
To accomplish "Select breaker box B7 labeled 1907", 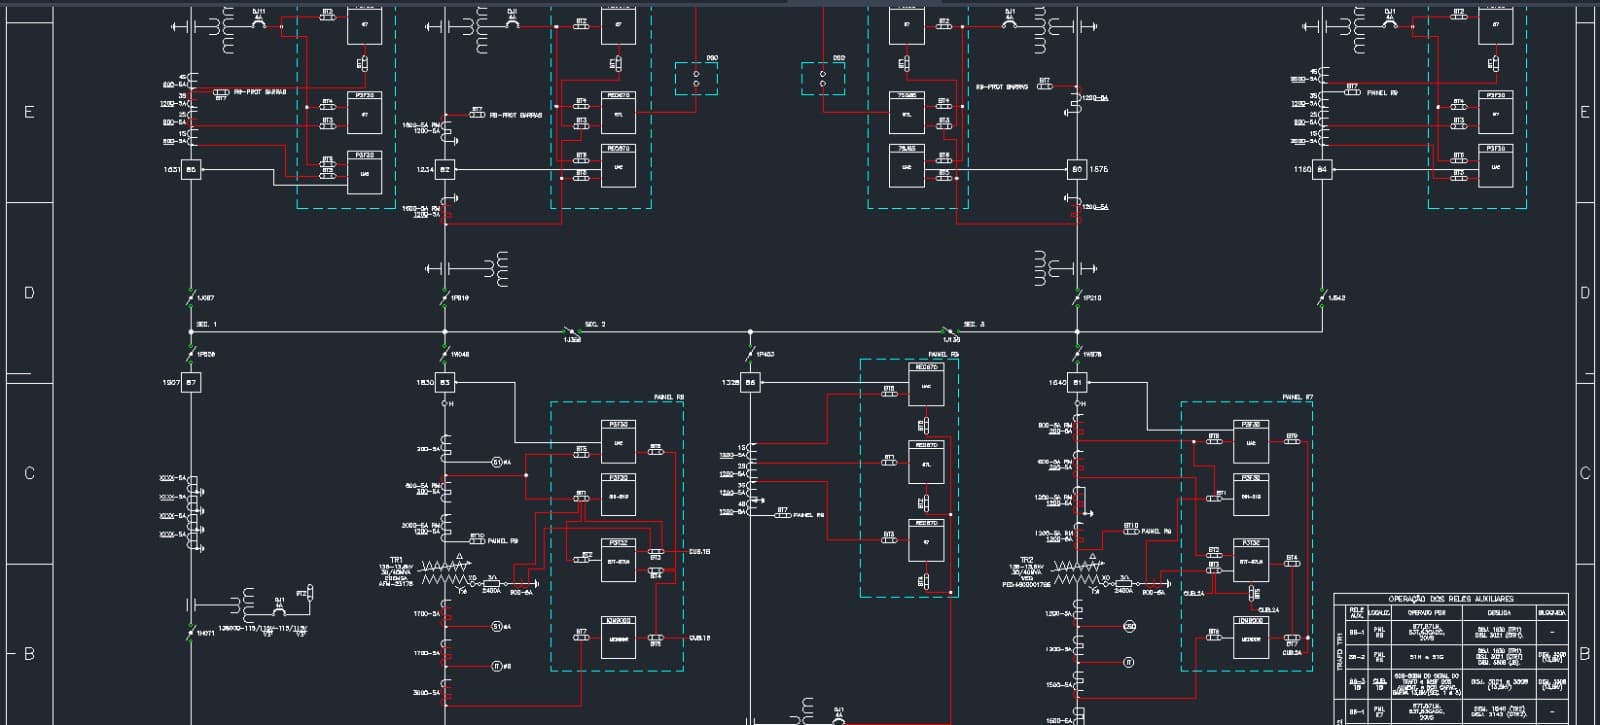I will pyautogui.click(x=191, y=382).
